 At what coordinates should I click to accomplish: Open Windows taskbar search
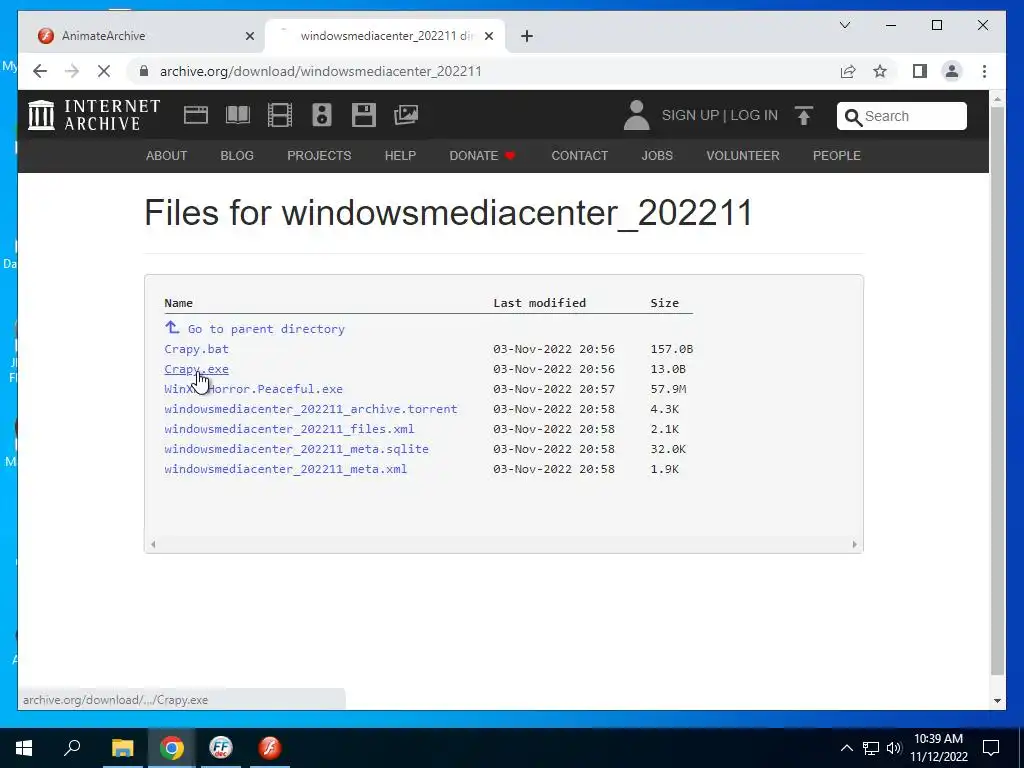click(72, 748)
